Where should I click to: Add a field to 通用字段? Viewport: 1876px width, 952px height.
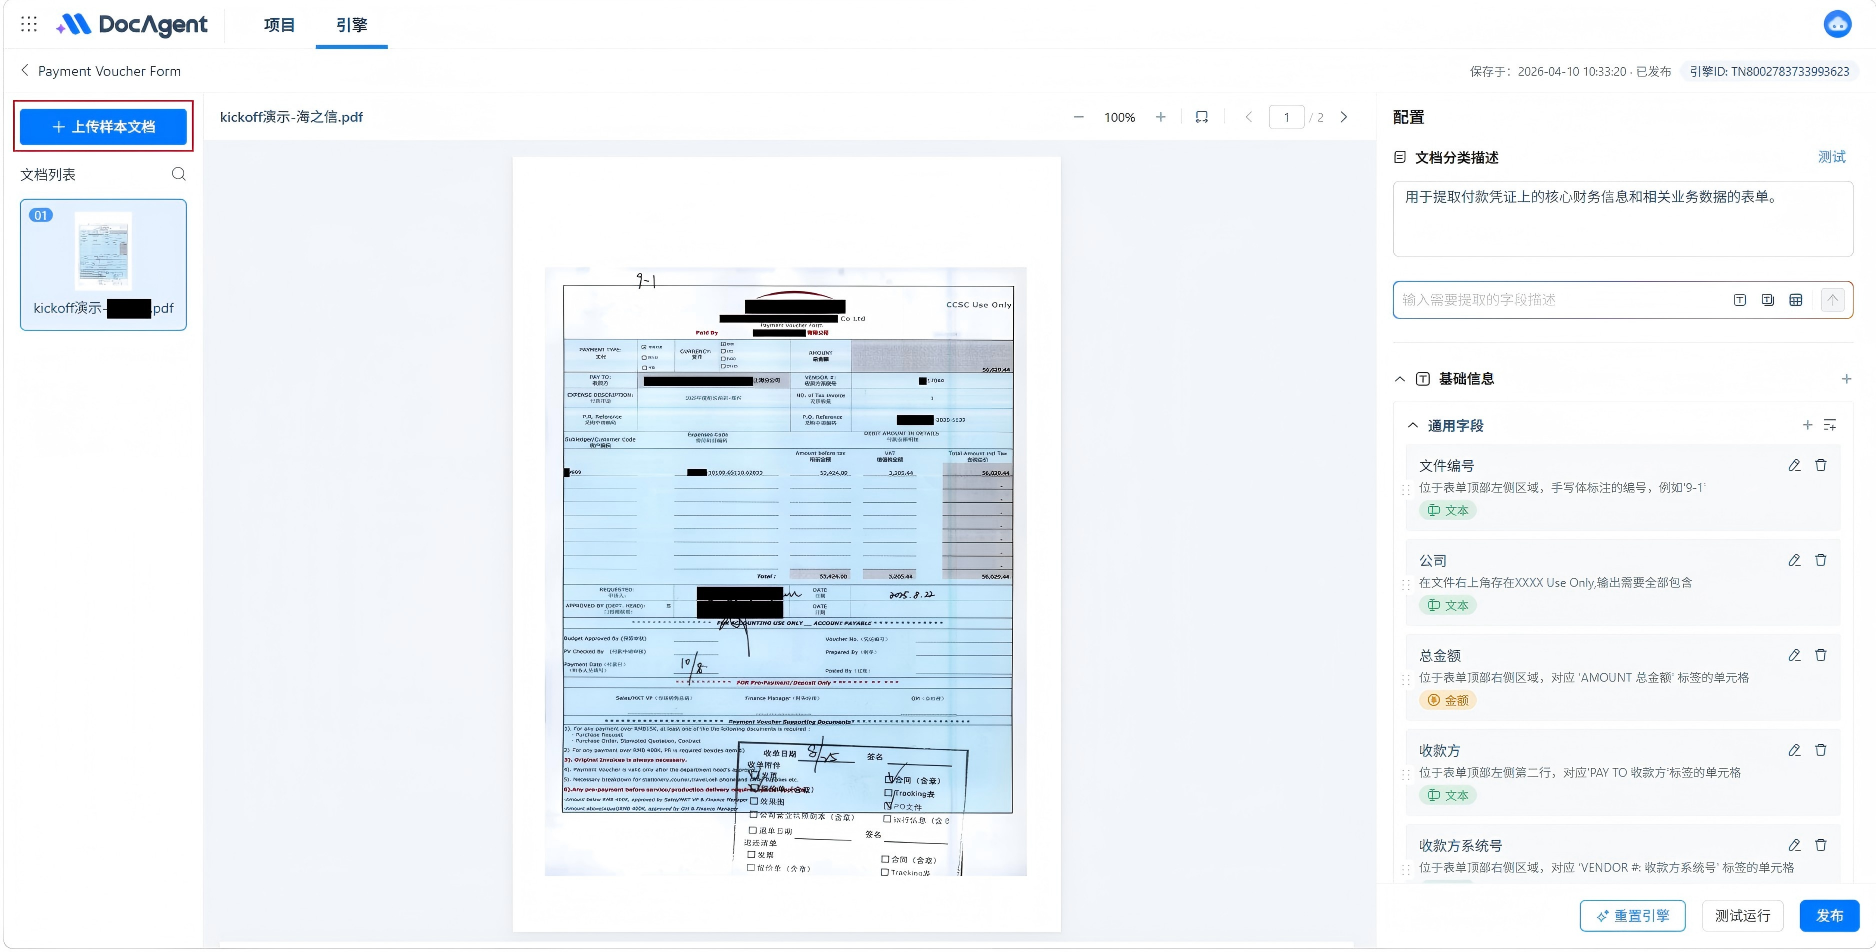1808,425
